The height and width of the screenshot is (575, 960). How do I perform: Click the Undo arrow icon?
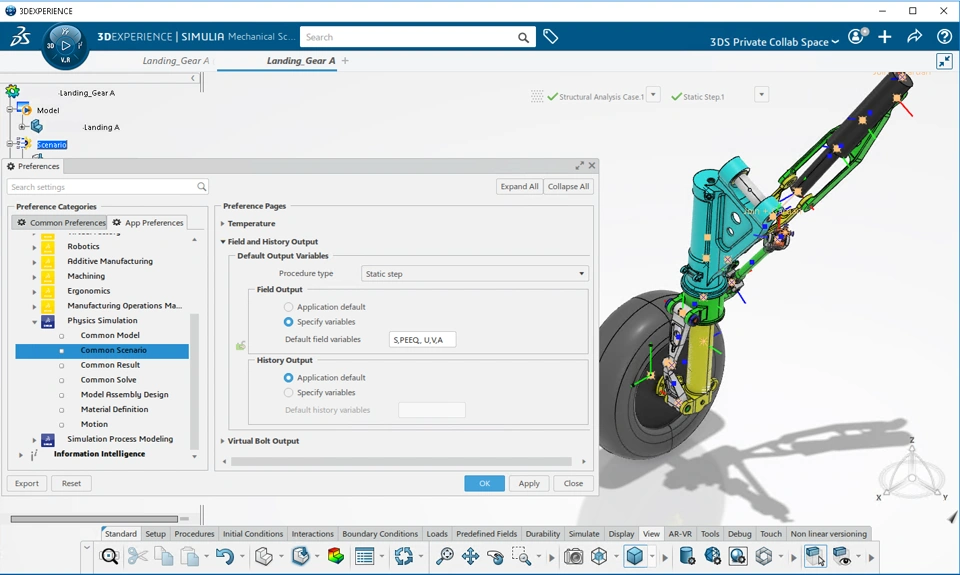click(x=225, y=556)
